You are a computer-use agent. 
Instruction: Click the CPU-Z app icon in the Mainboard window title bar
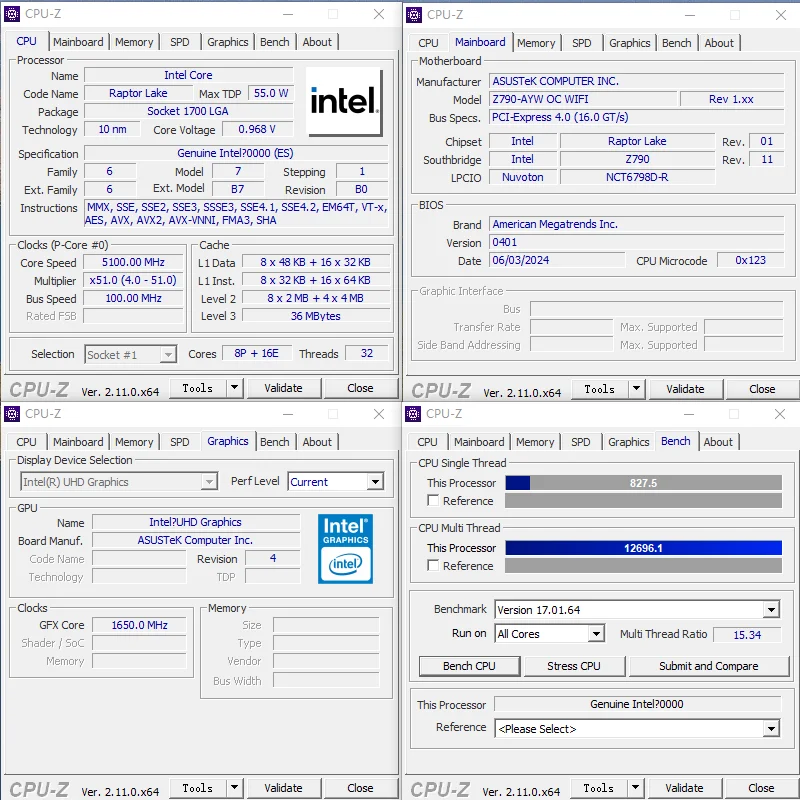[414, 15]
